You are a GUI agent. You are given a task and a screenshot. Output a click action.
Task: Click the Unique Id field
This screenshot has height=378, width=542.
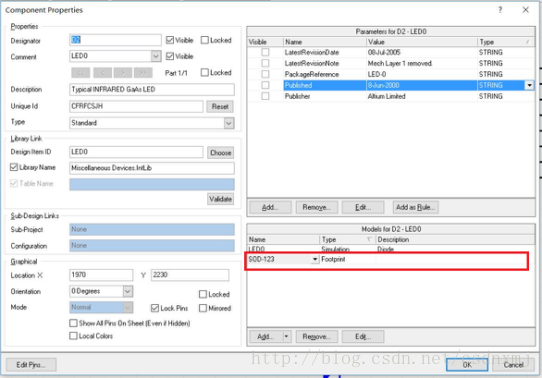click(136, 106)
